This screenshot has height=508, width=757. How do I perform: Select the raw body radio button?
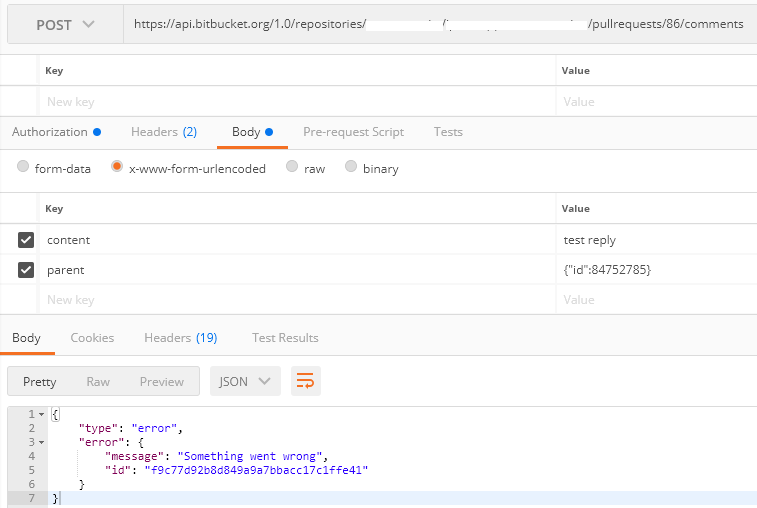(x=292, y=166)
